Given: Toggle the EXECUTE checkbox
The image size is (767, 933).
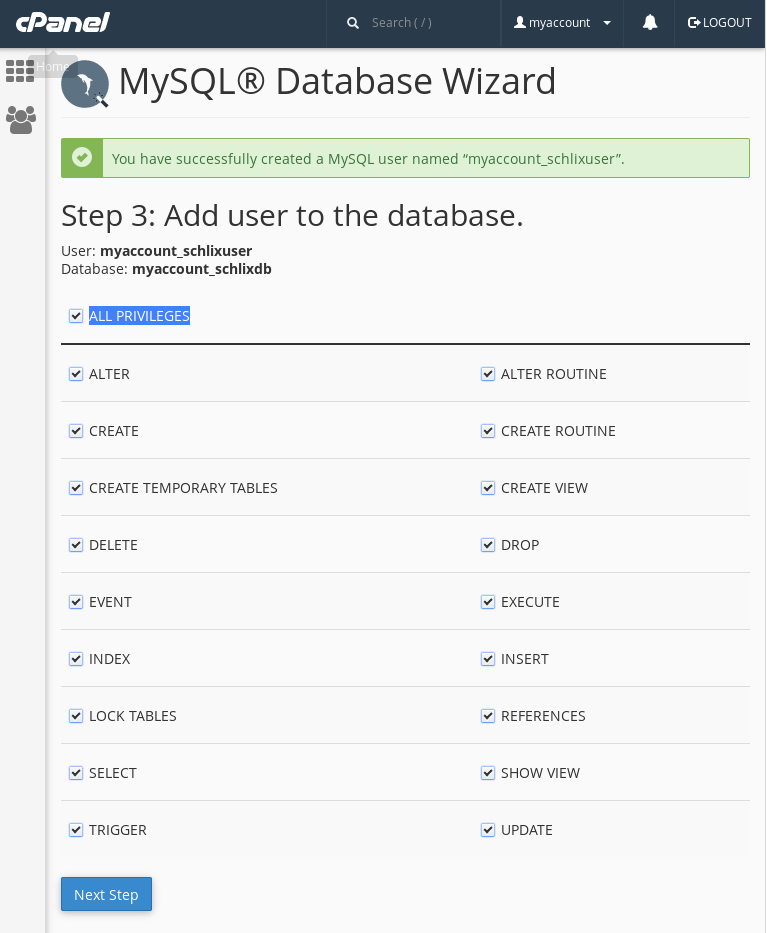Looking at the screenshot, I should 488,602.
